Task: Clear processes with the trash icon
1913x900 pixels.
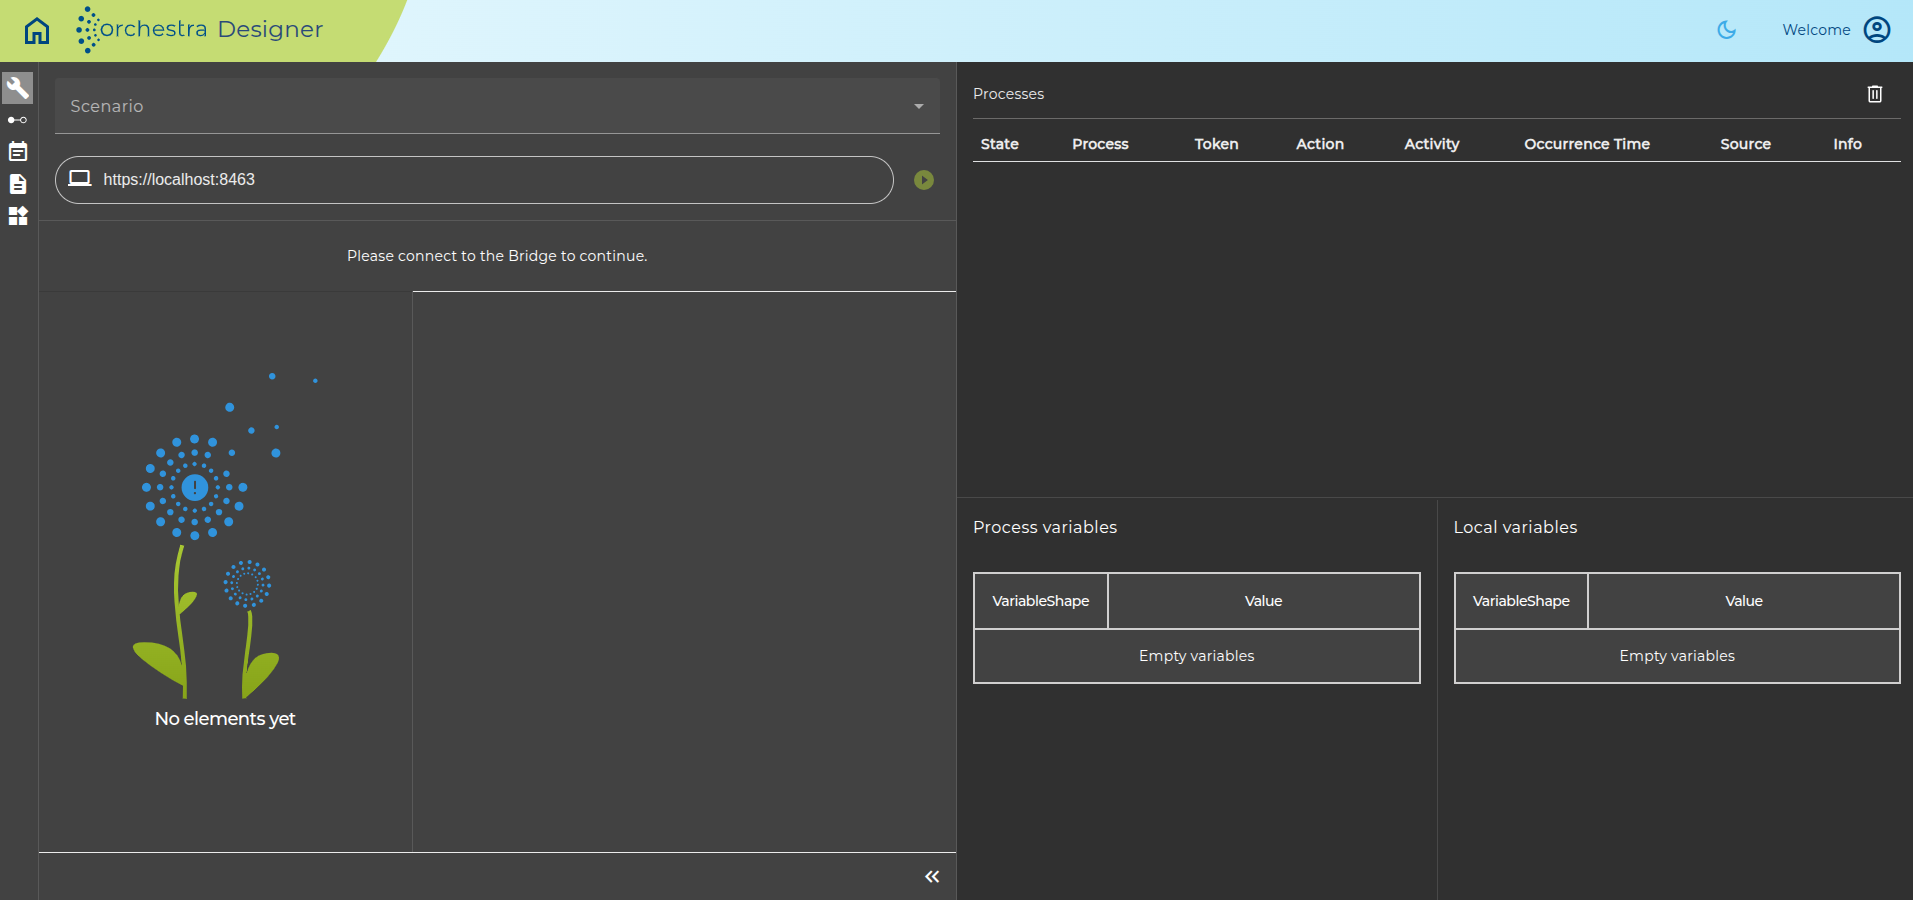Action: [x=1875, y=94]
